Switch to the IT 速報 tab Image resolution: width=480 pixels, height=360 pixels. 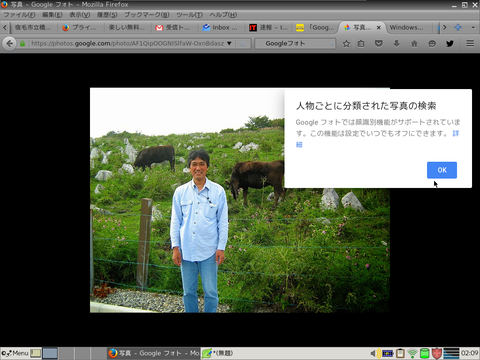click(x=268, y=27)
